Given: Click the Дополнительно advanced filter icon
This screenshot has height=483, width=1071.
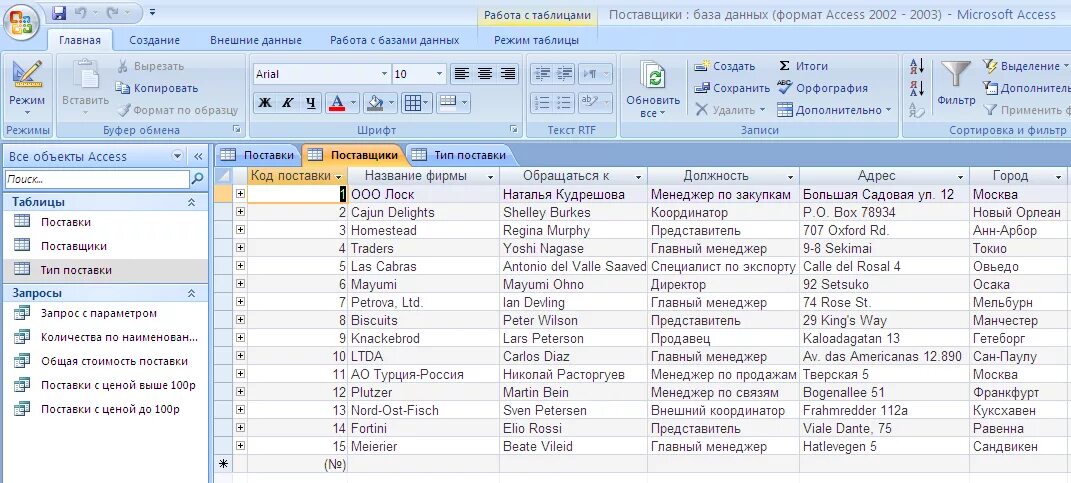Looking at the screenshot, I should (990, 88).
